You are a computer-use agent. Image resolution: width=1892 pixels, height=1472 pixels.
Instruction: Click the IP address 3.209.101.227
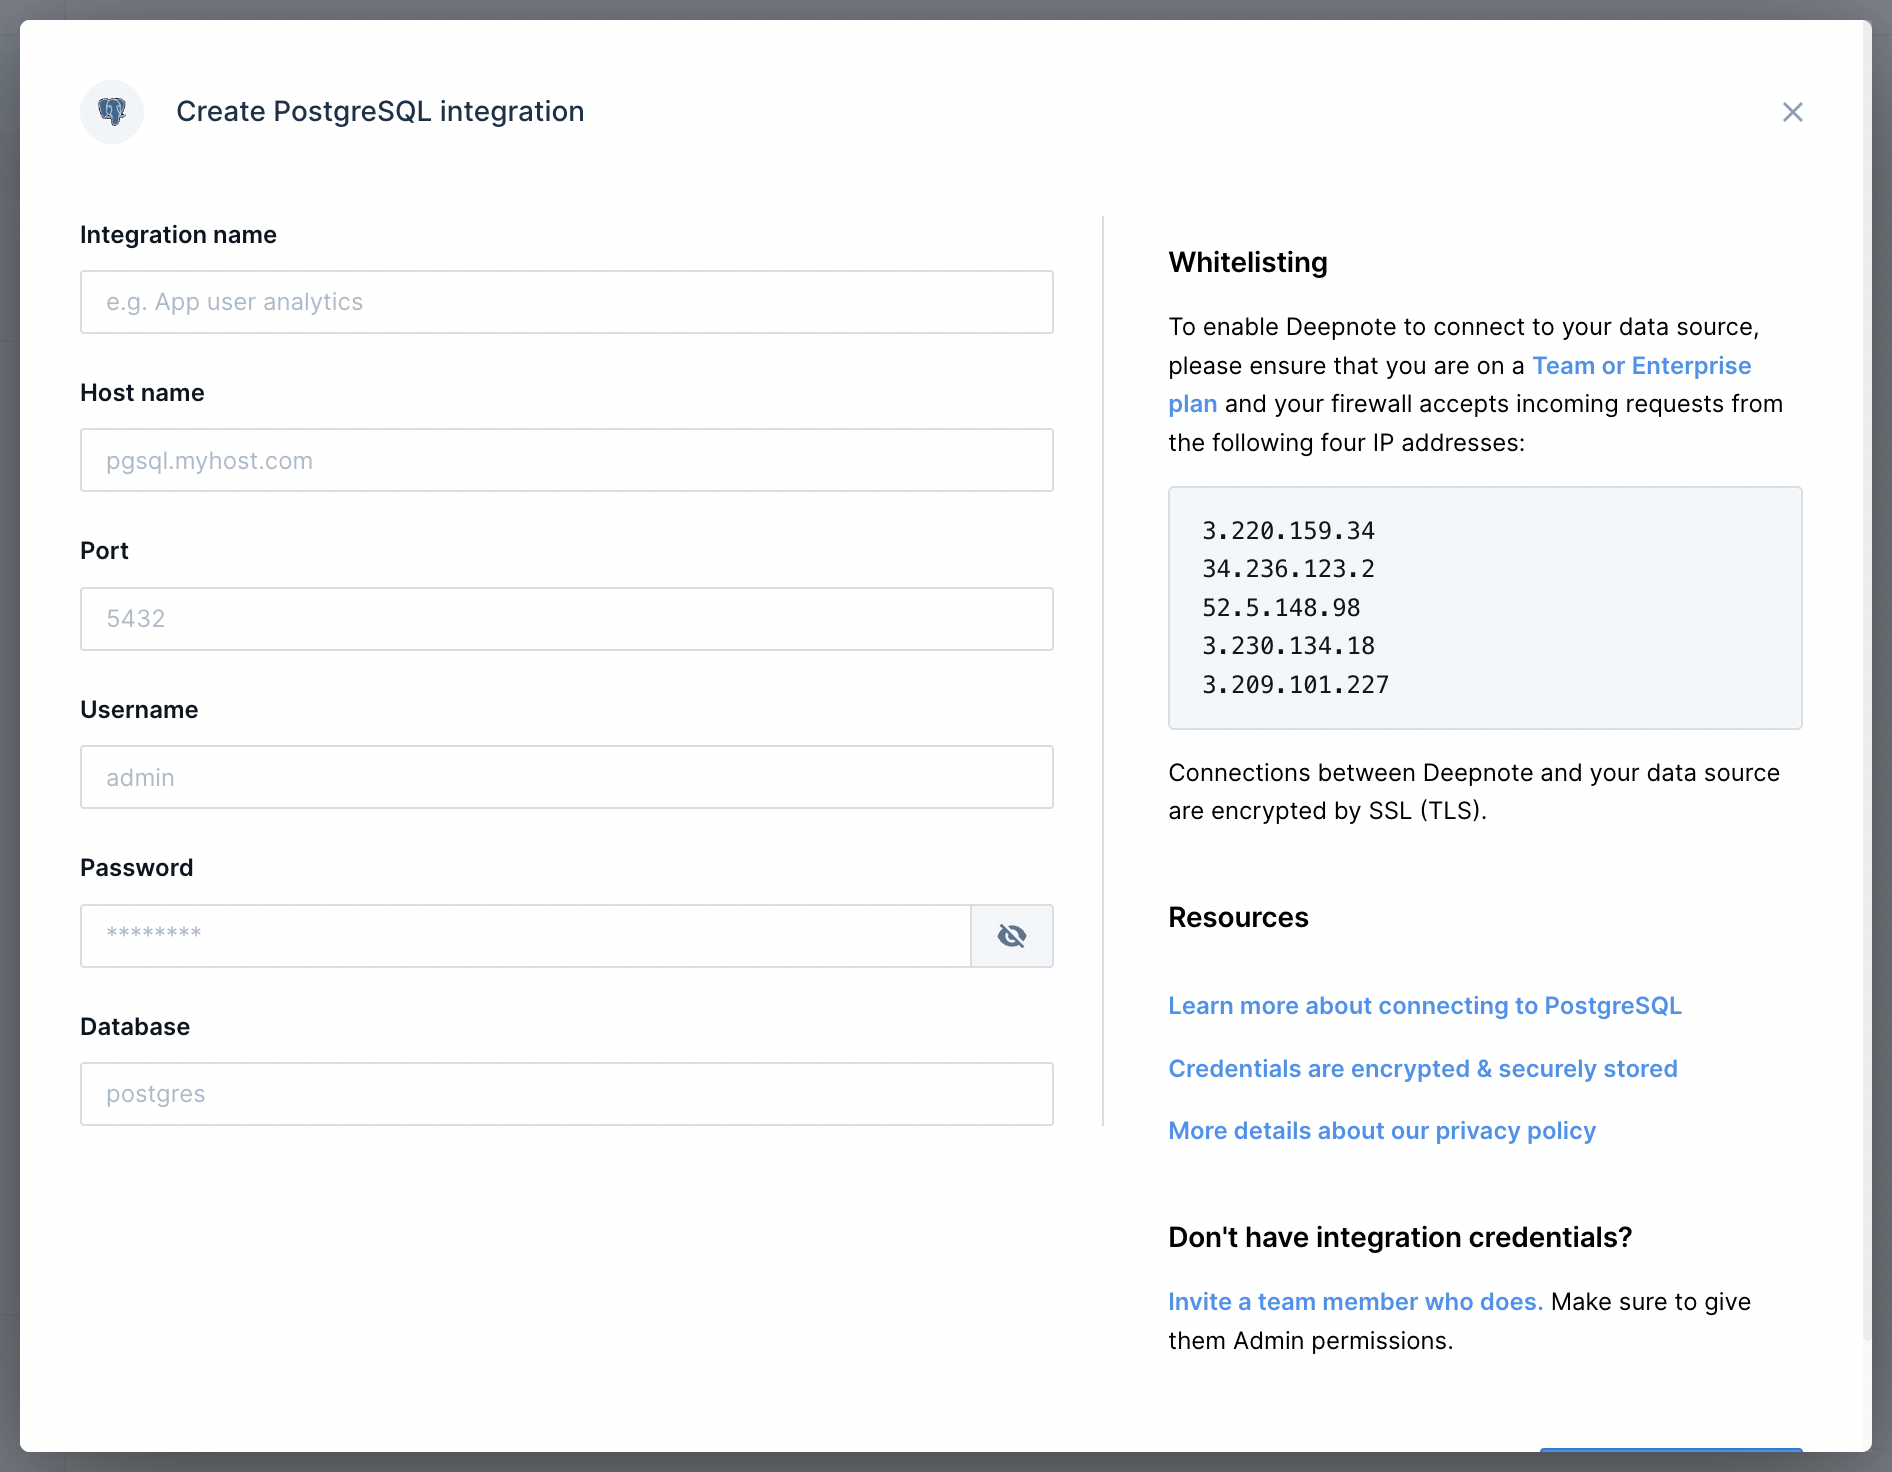coord(1295,685)
